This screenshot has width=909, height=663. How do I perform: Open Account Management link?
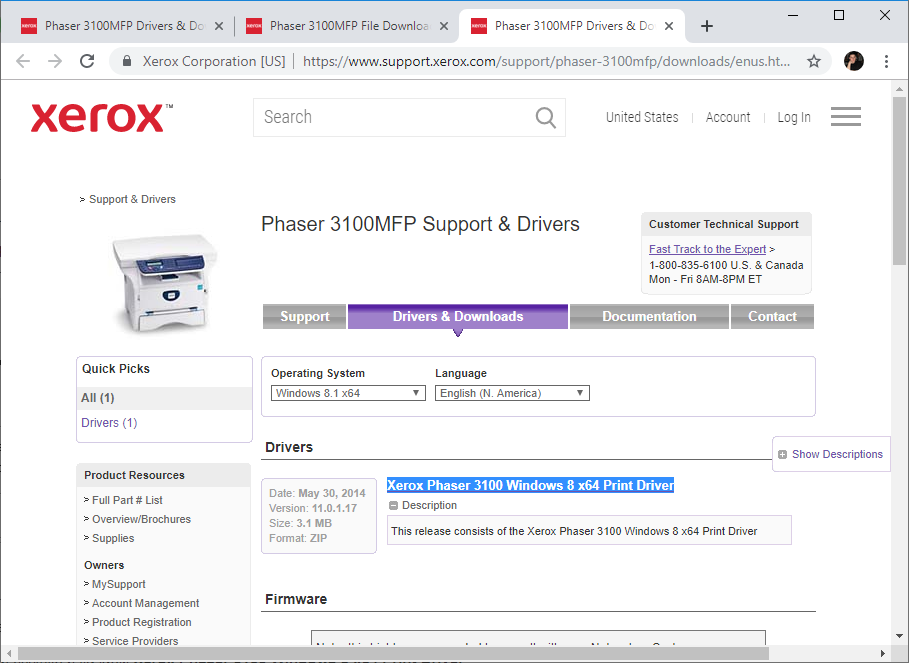point(145,603)
